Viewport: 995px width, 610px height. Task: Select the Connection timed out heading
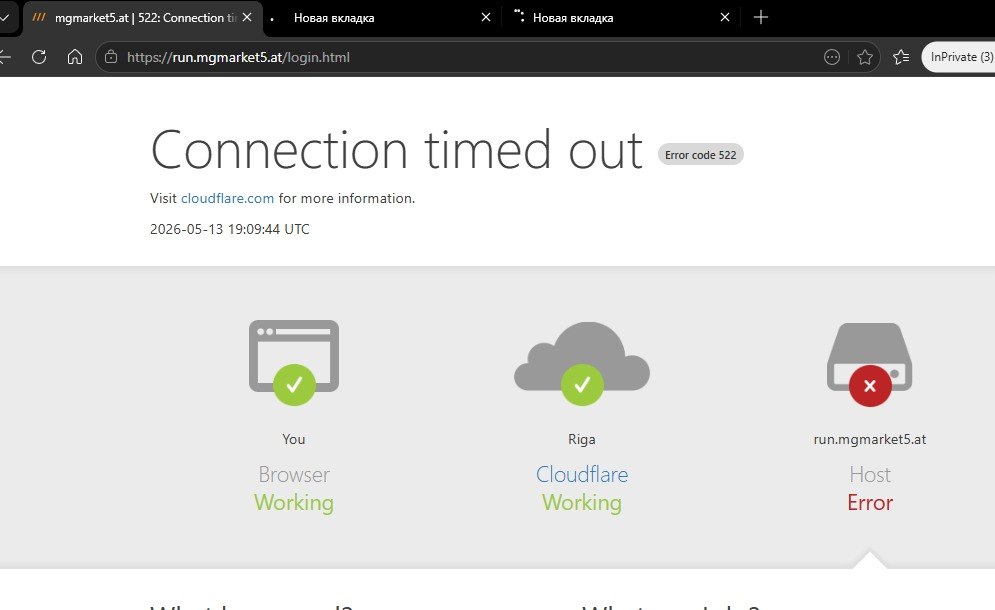(x=397, y=150)
